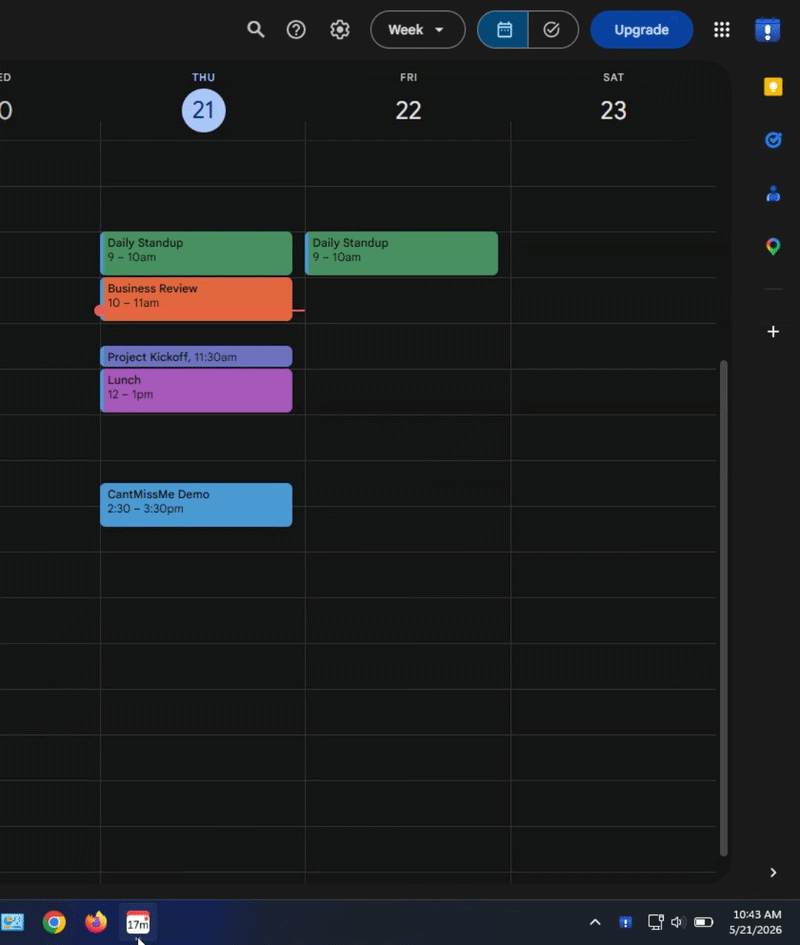The height and width of the screenshot is (945, 800).
Task: Open Contacts side panel
Action: [773, 193]
